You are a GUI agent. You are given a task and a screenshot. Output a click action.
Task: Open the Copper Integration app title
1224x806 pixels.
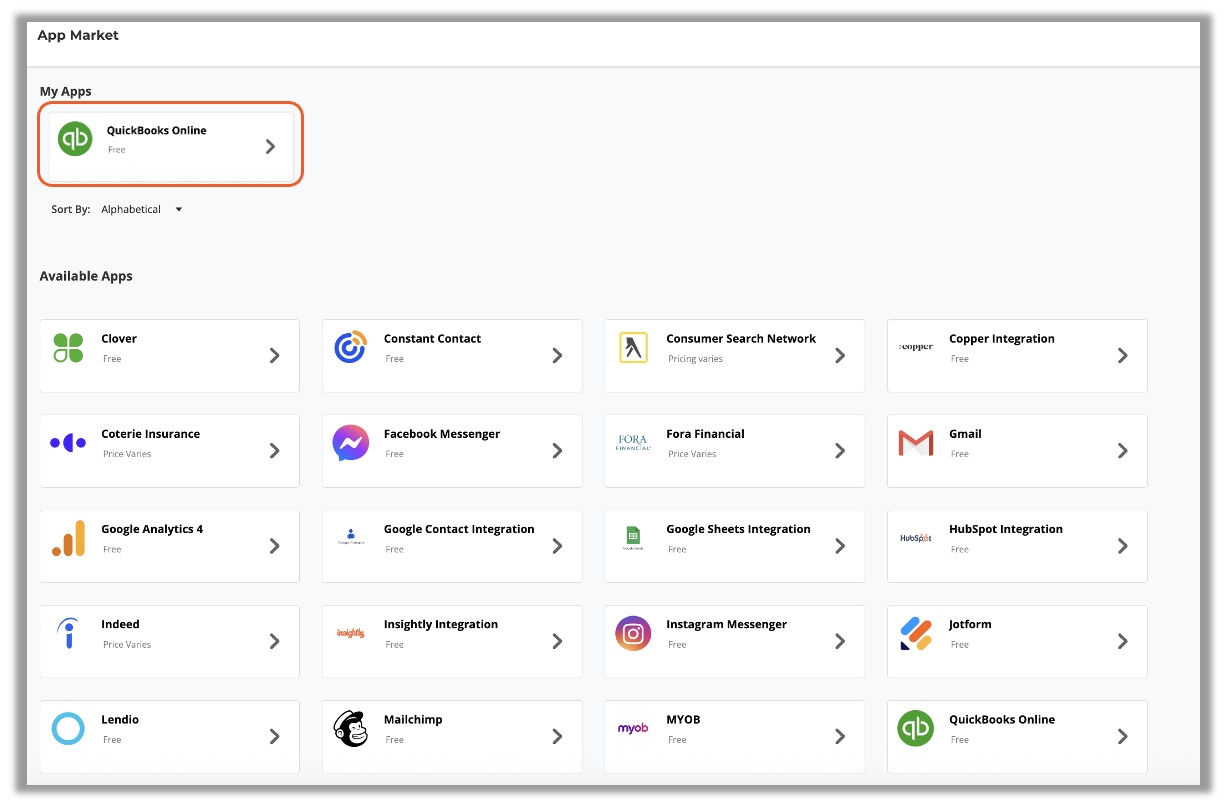1001,339
